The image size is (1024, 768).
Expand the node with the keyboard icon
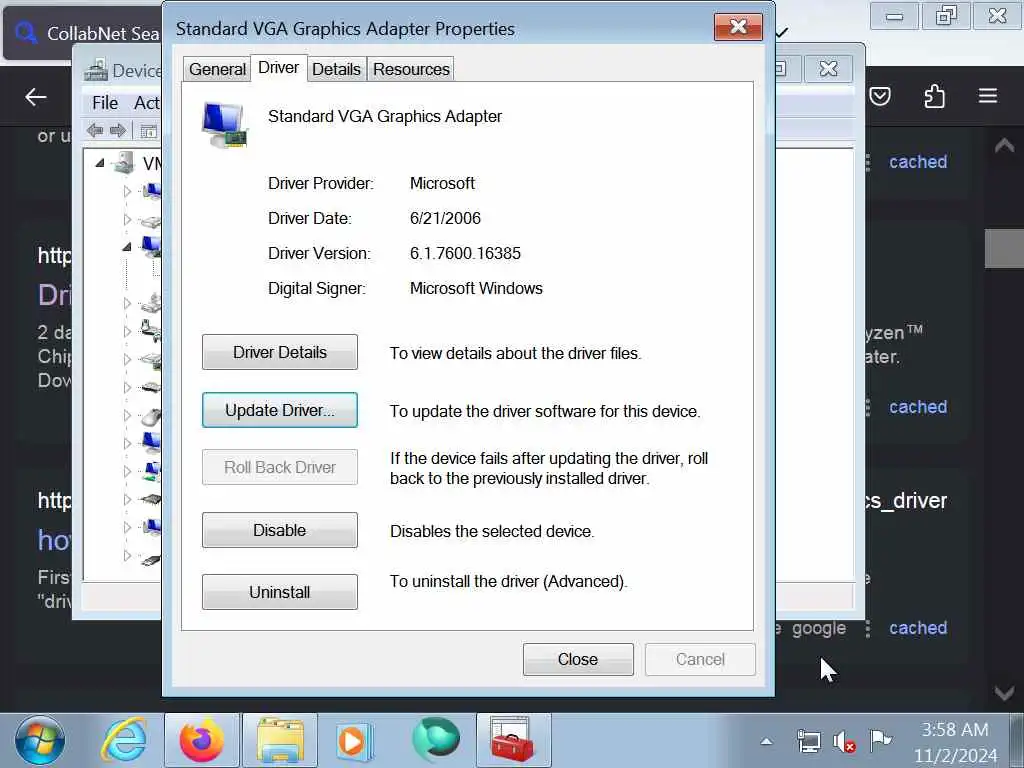(x=127, y=387)
